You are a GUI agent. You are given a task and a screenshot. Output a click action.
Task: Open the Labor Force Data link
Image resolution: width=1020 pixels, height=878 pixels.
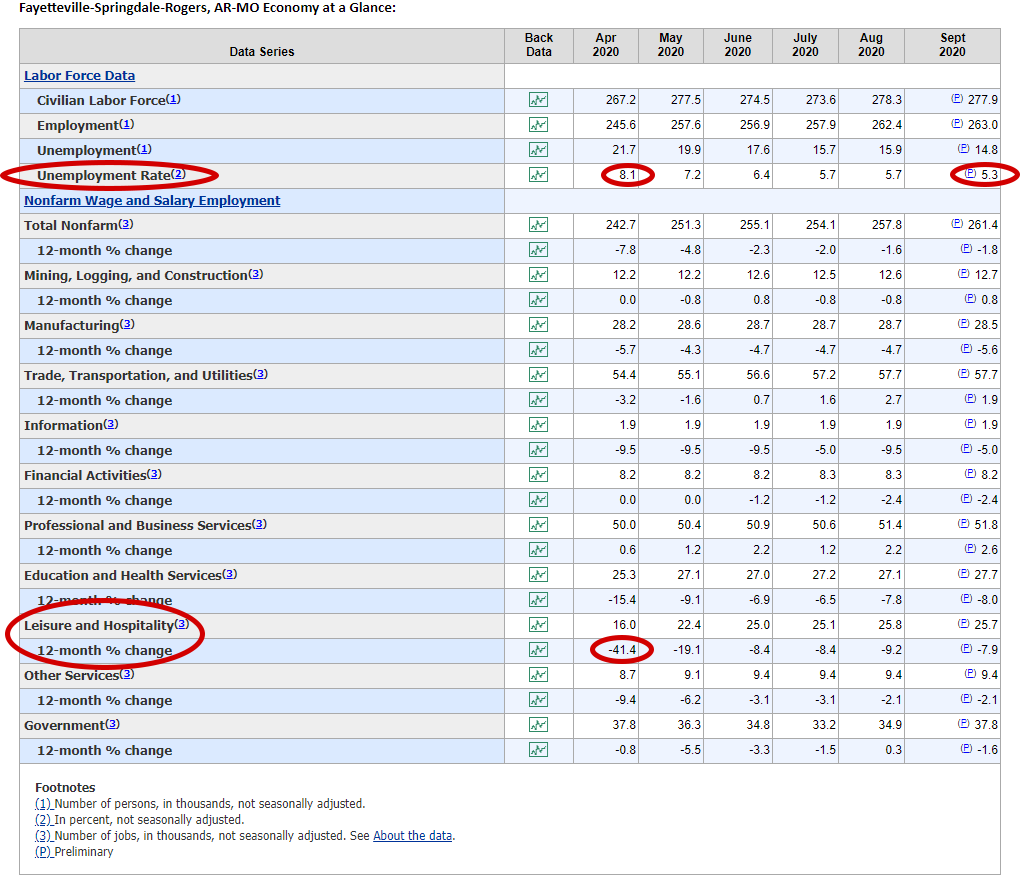coord(79,75)
